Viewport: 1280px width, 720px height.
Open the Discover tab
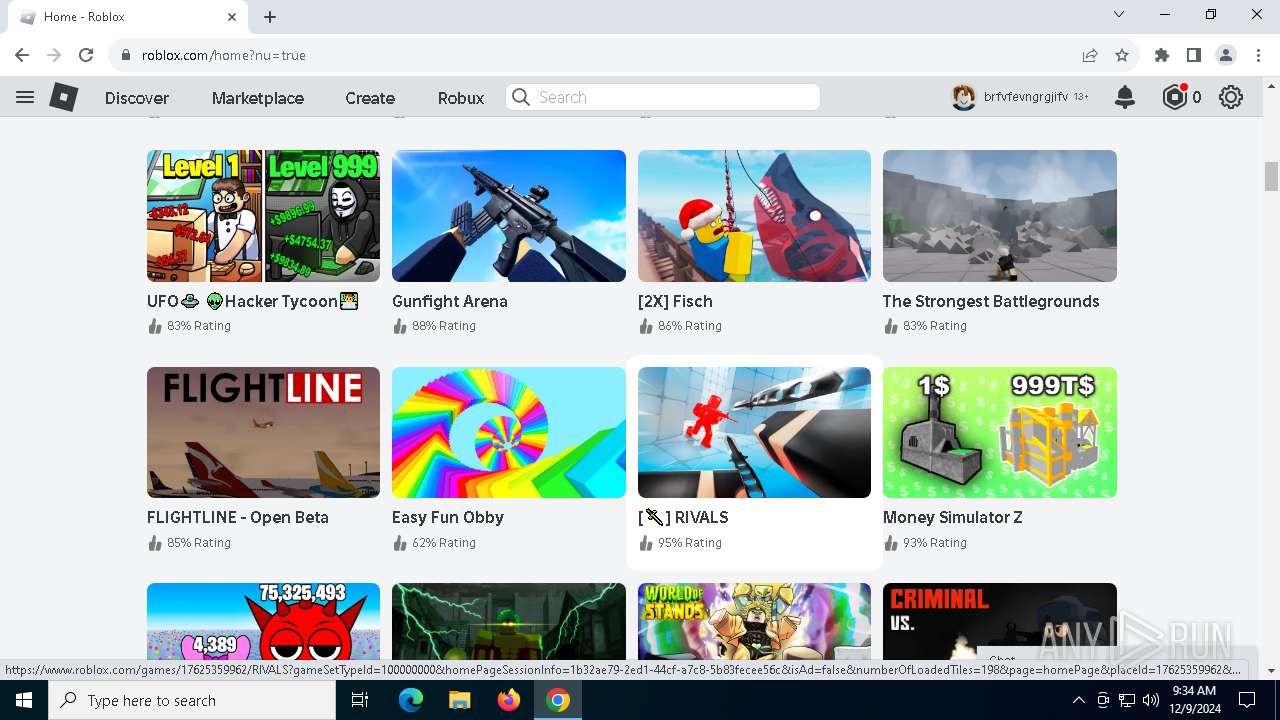tap(137, 98)
